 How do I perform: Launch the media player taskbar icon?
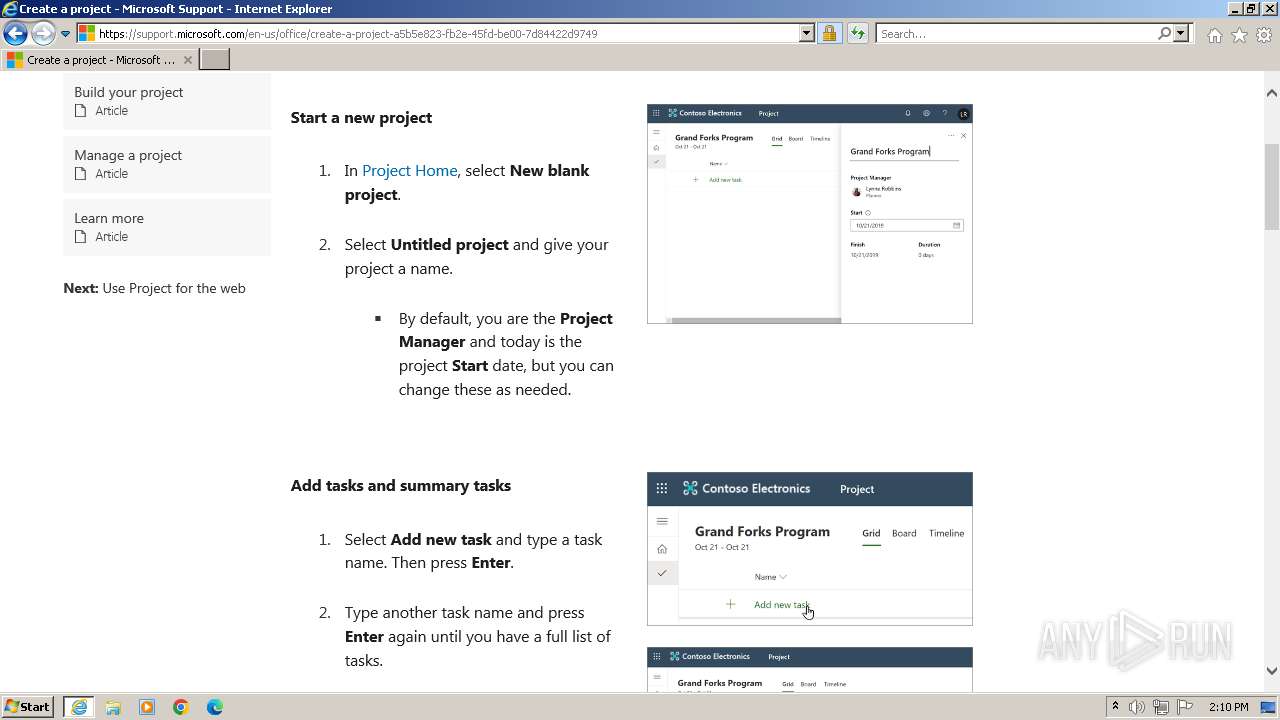coord(147,707)
